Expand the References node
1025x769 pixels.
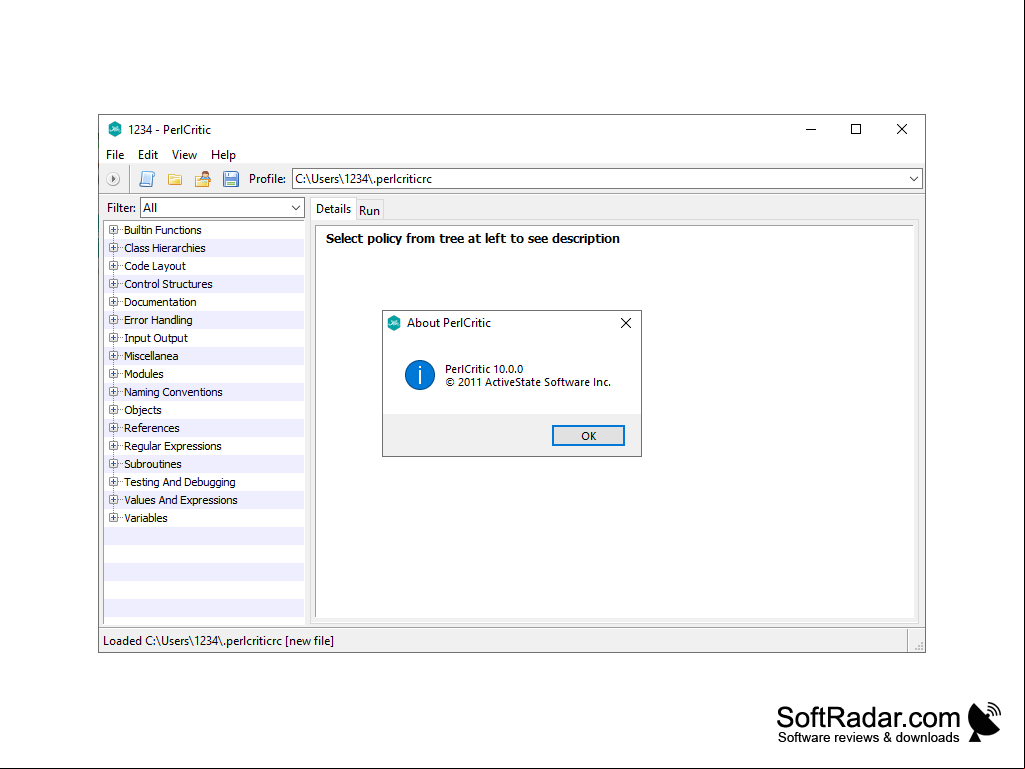pos(114,428)
